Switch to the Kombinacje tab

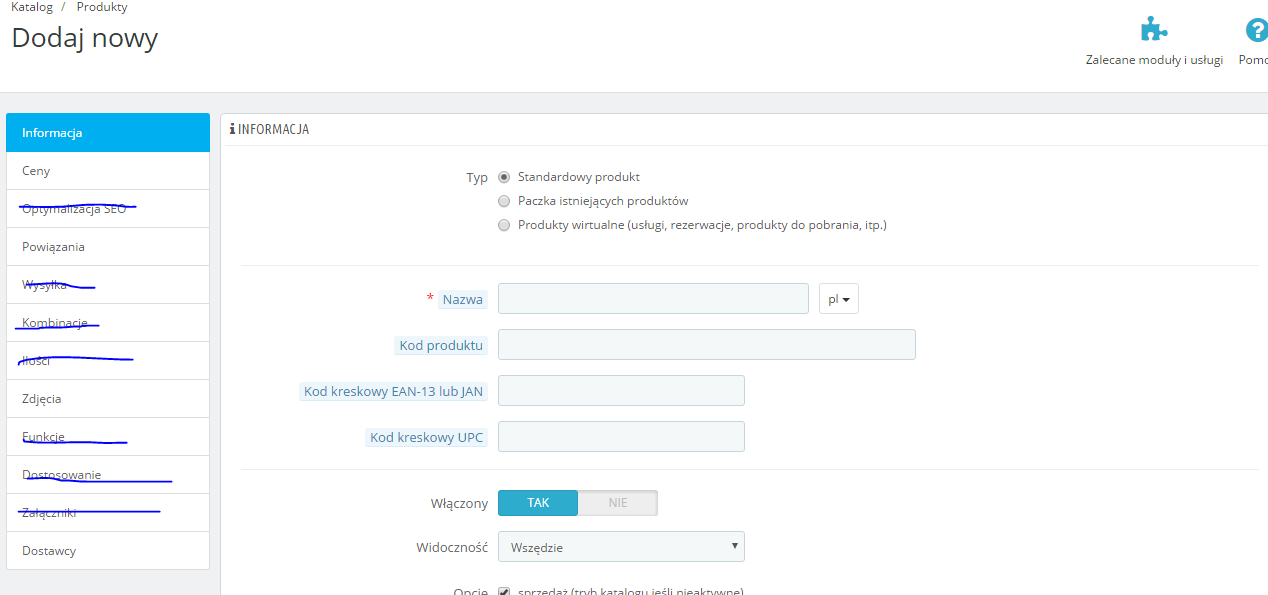[108, 323]
